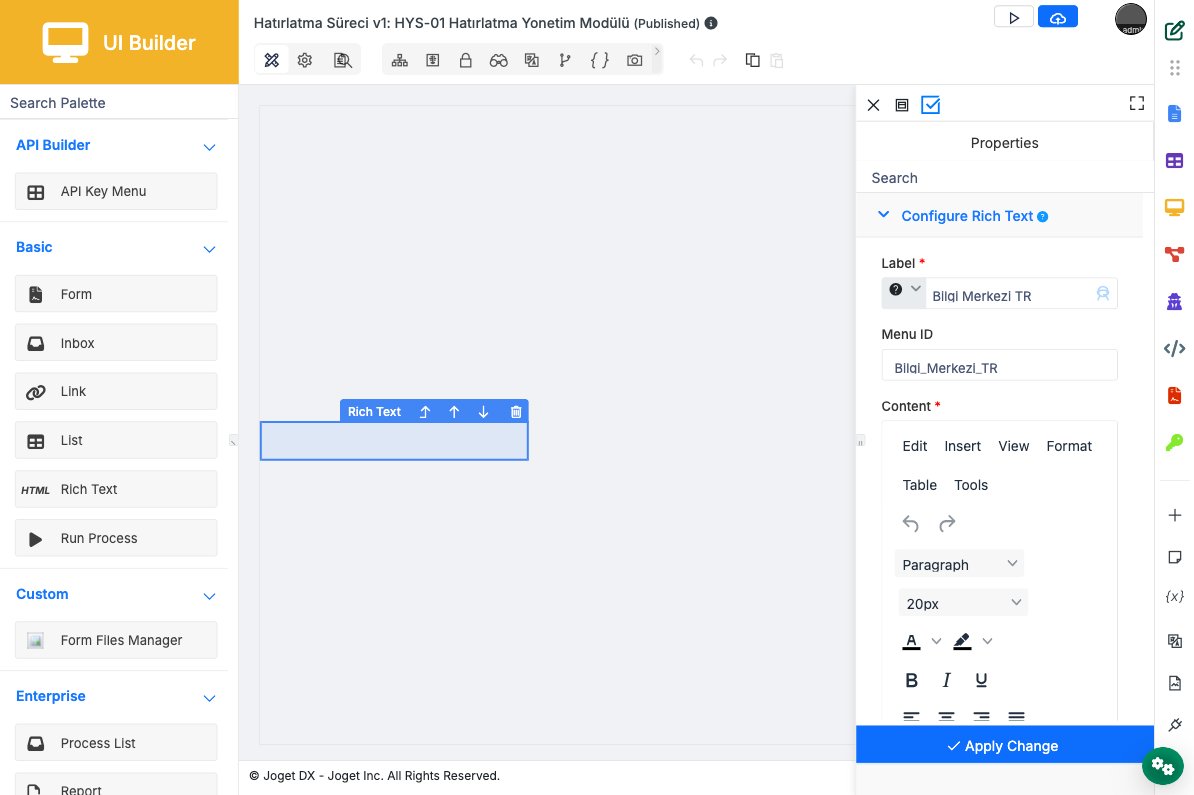Open the View menu in content editor
The height and width of the screenshot is (795, 1194).
pos(1014,446)
